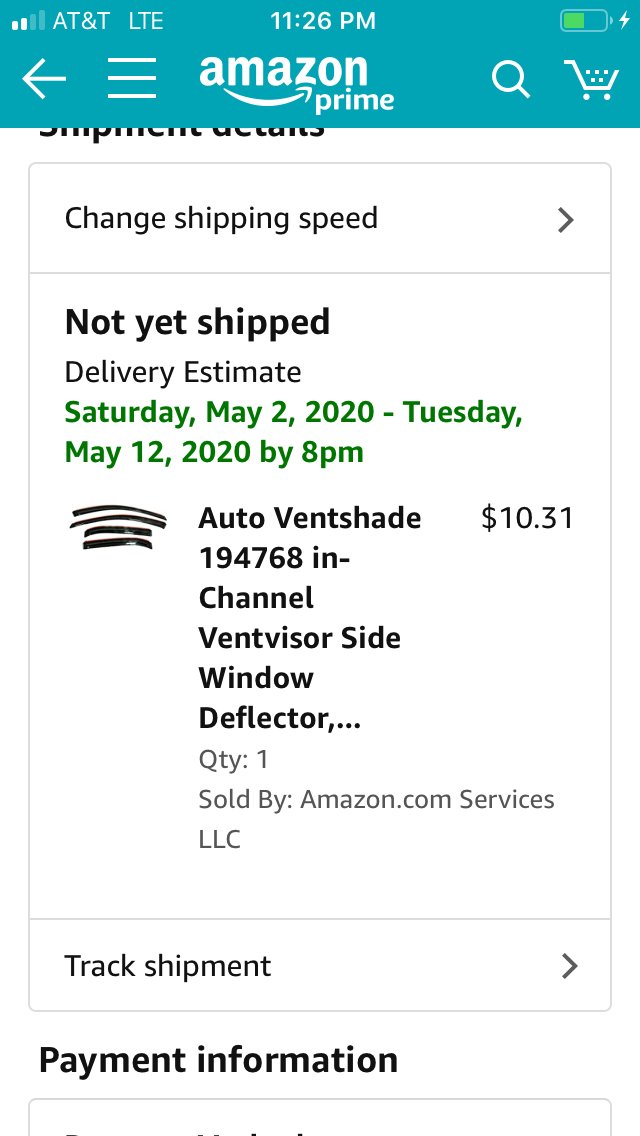The width and height of the screenshot is (640, 1136).
Task: Expand Track shipment chevron
Action: [570, 966]
